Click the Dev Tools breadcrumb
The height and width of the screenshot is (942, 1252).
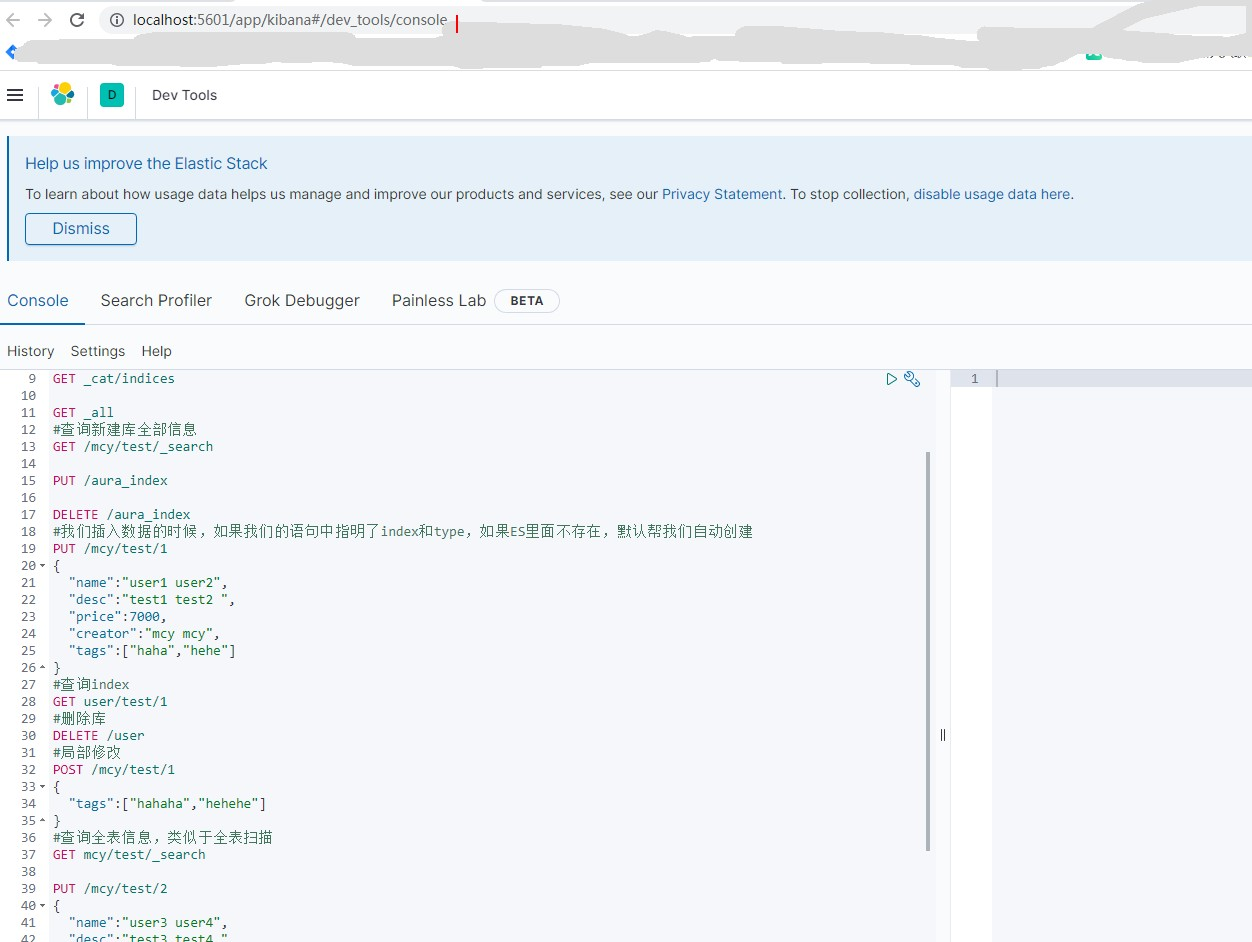(x=184, y=95)
